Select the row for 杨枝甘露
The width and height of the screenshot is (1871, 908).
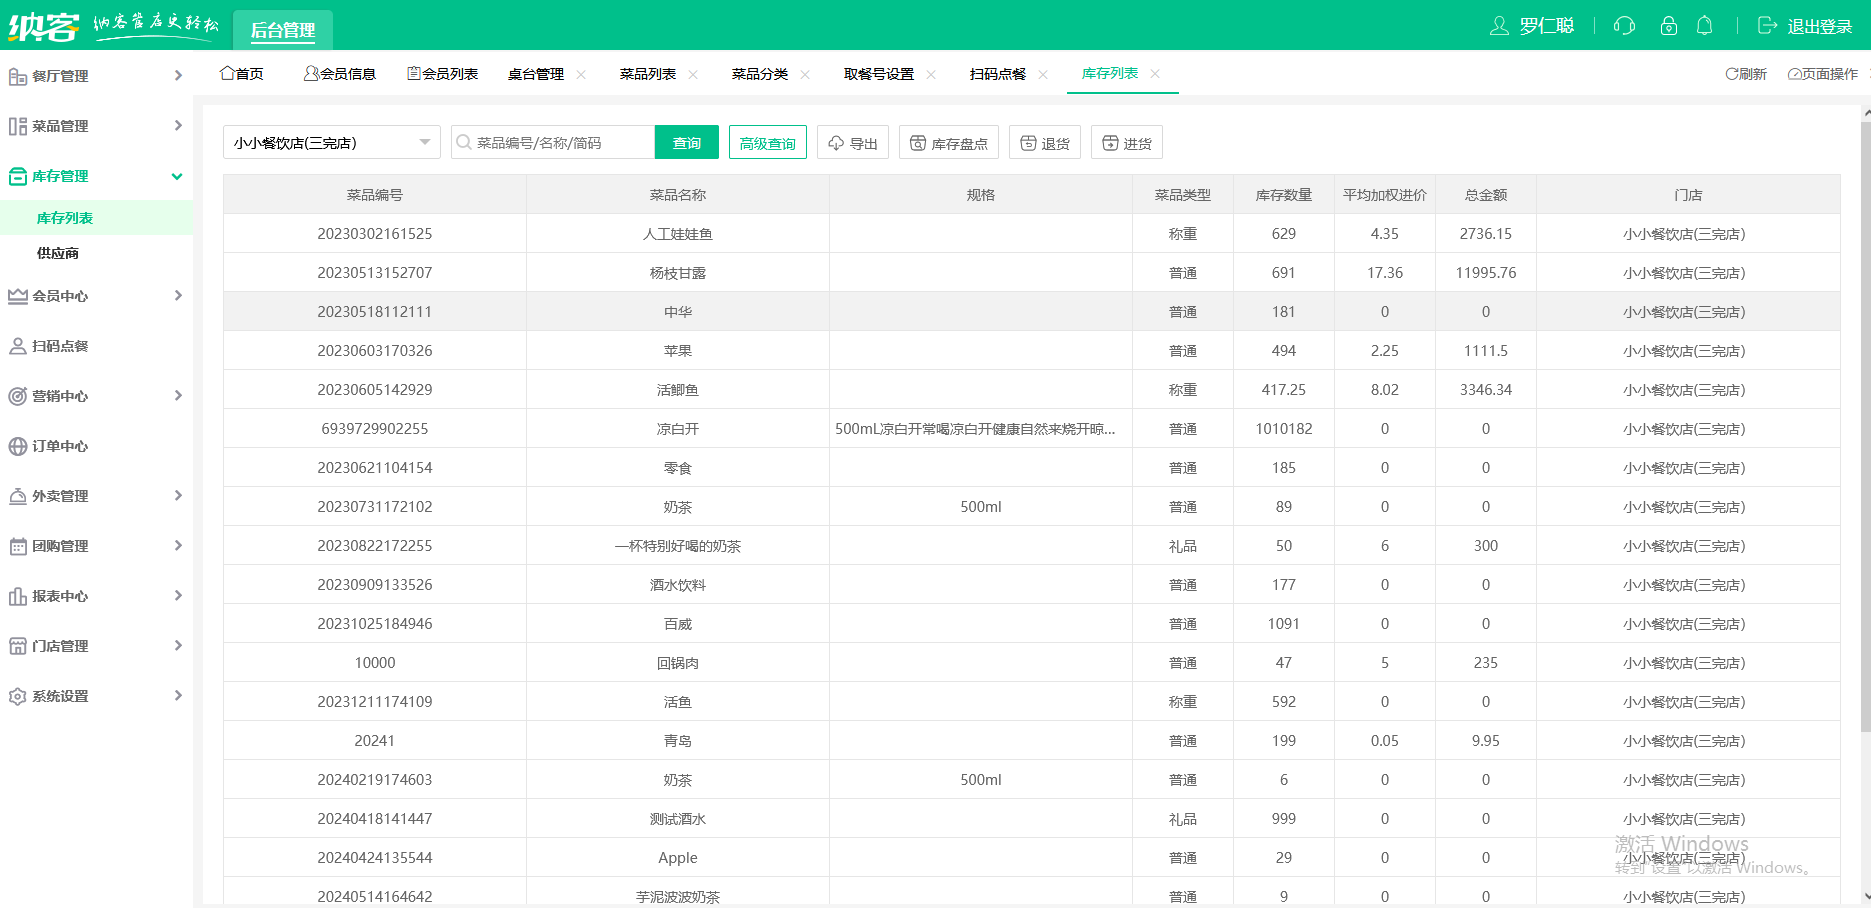(x=1031, y=273)
